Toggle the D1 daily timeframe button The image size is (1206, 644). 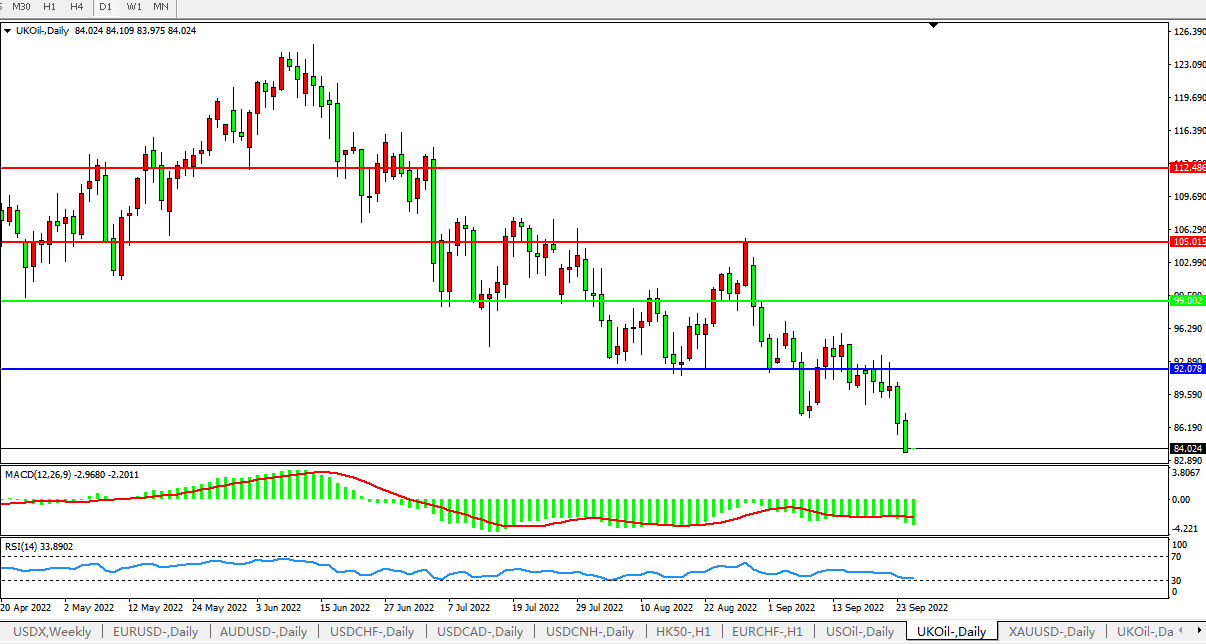point(106,7)
